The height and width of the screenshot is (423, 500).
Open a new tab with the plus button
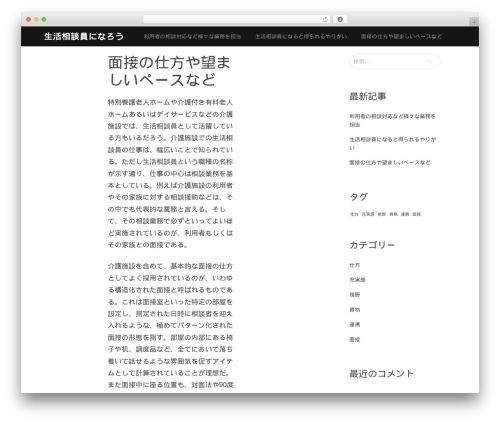[x=474, y=22]
